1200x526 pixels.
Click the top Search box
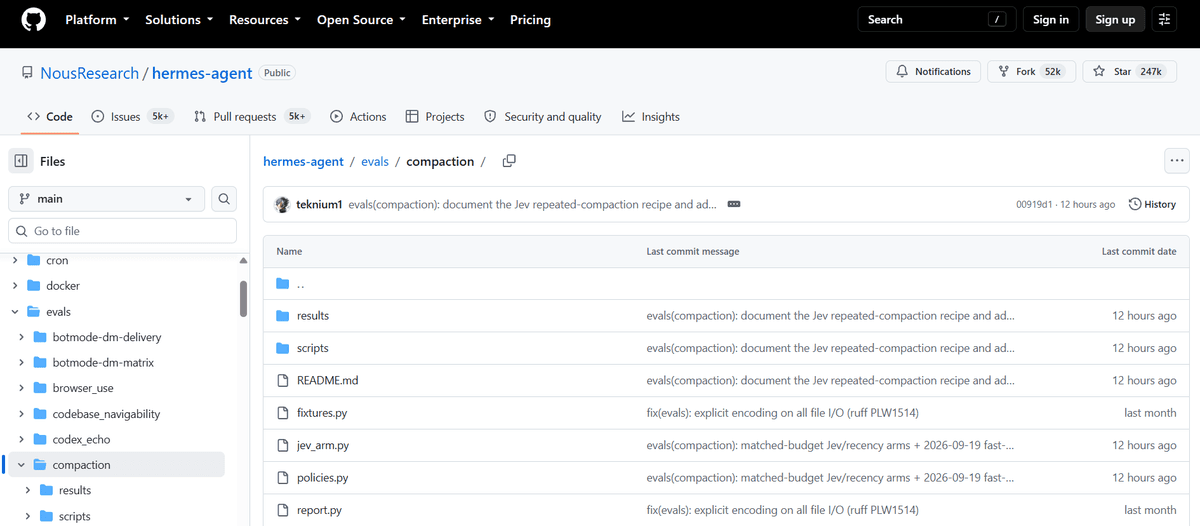click(937, 20)
